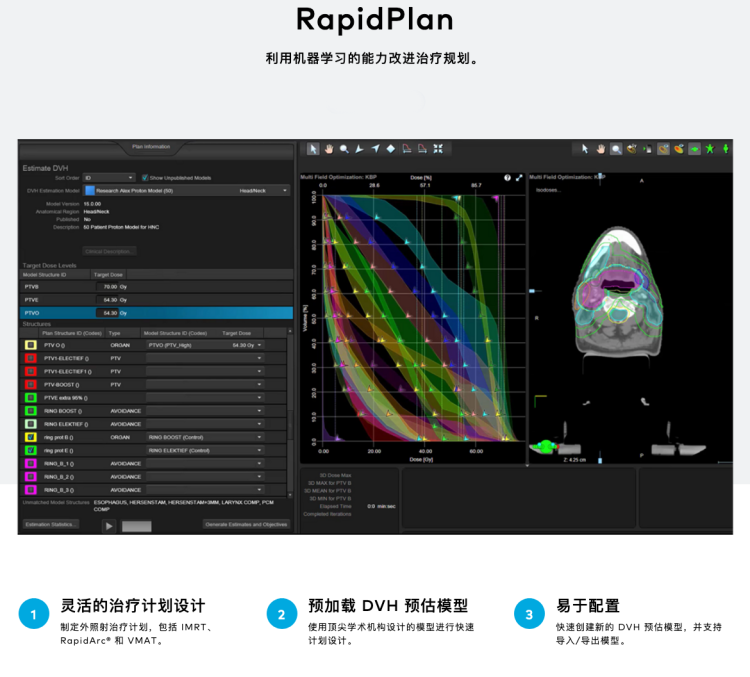Image resolution: width=750 pixels, height=677 pixels.
Task: Select the pan hand tool in DVH toolbar
Action: pyautogui.click(x=329, y=149)
